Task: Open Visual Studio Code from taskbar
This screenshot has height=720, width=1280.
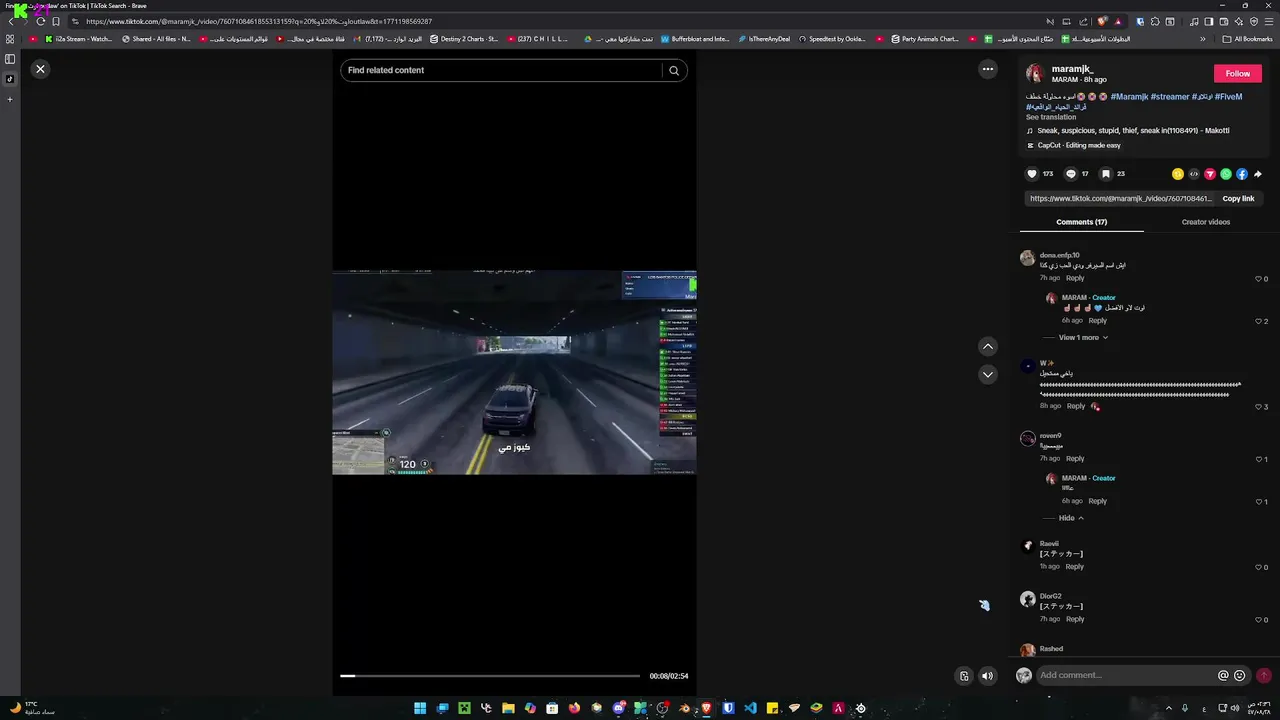Action: point(750,708)
